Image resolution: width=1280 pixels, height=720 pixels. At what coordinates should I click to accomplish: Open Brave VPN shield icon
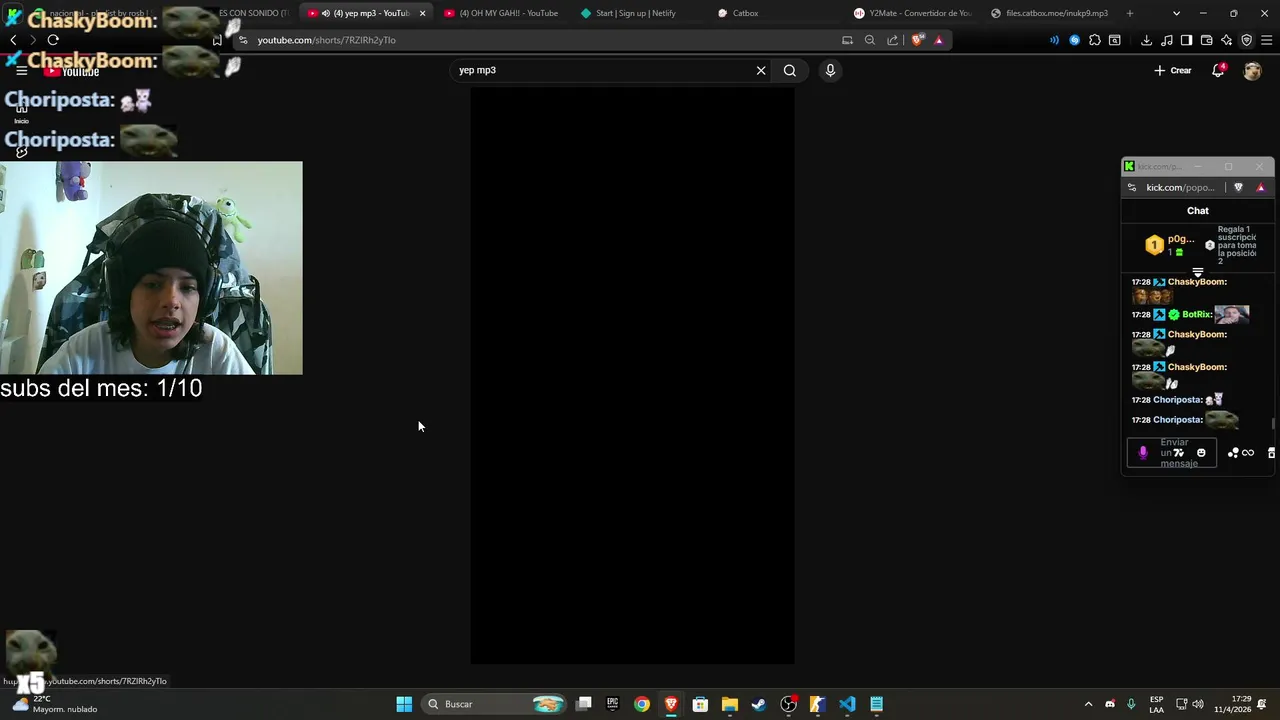tap(1246, 40)
